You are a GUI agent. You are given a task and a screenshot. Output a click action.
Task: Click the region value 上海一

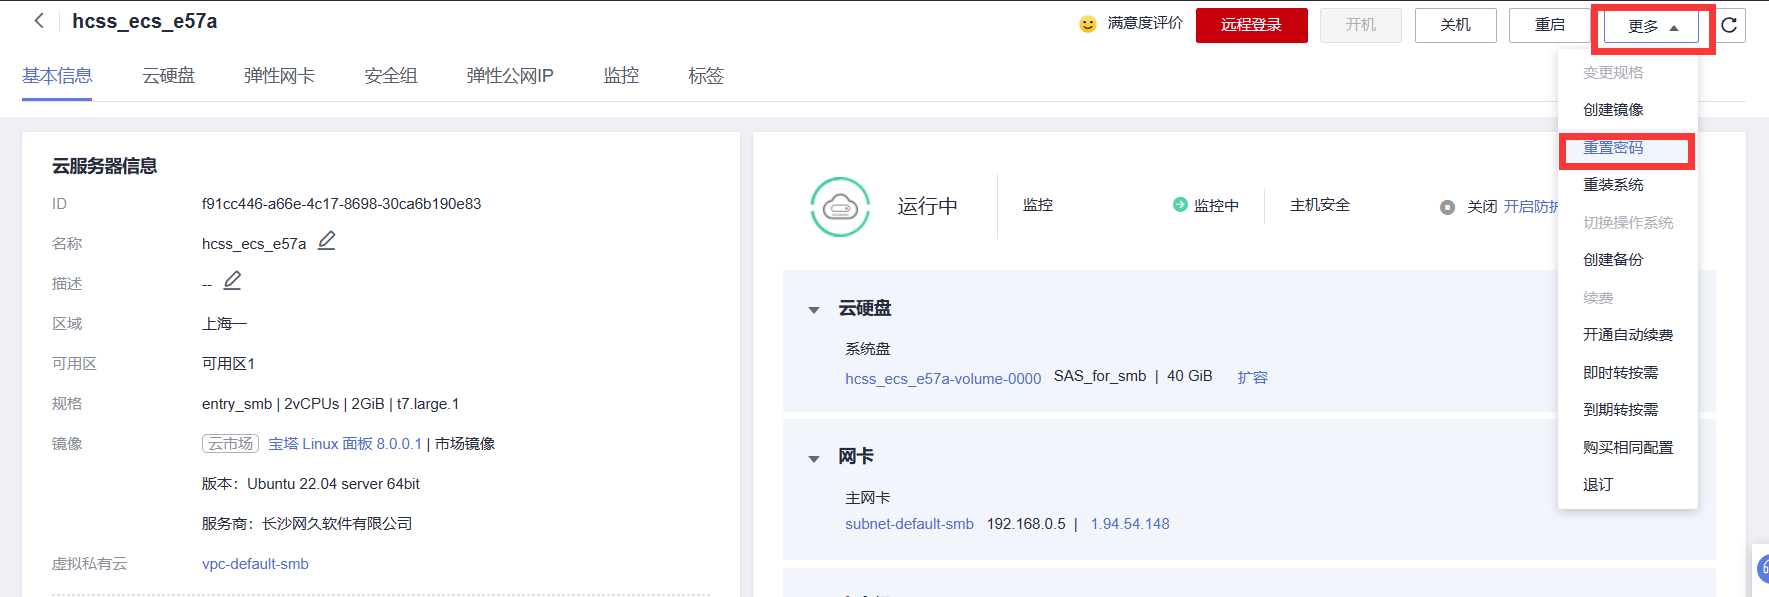tap(224, 324)
